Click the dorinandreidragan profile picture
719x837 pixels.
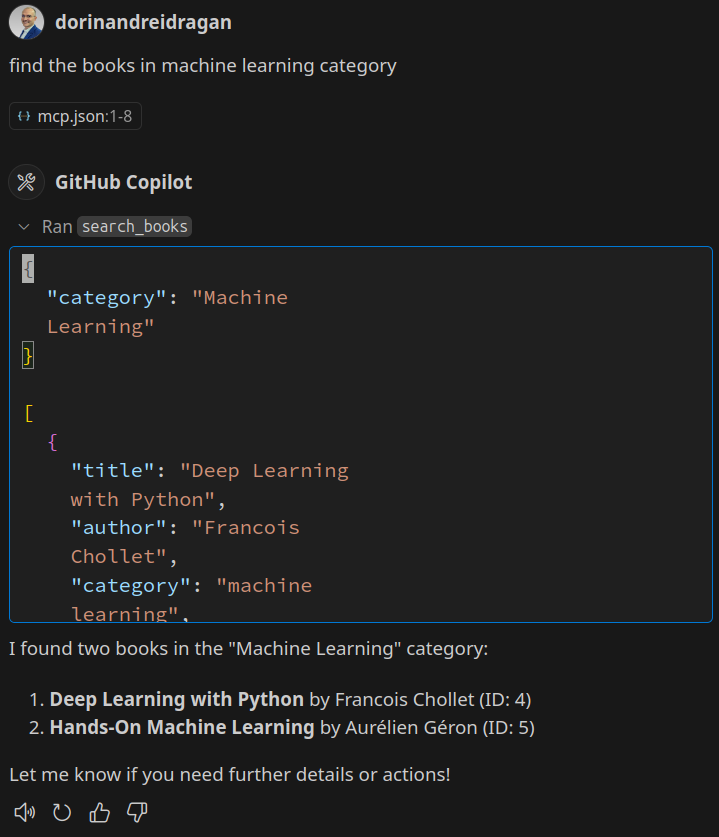pyautogui.click(x=27, y=22)
